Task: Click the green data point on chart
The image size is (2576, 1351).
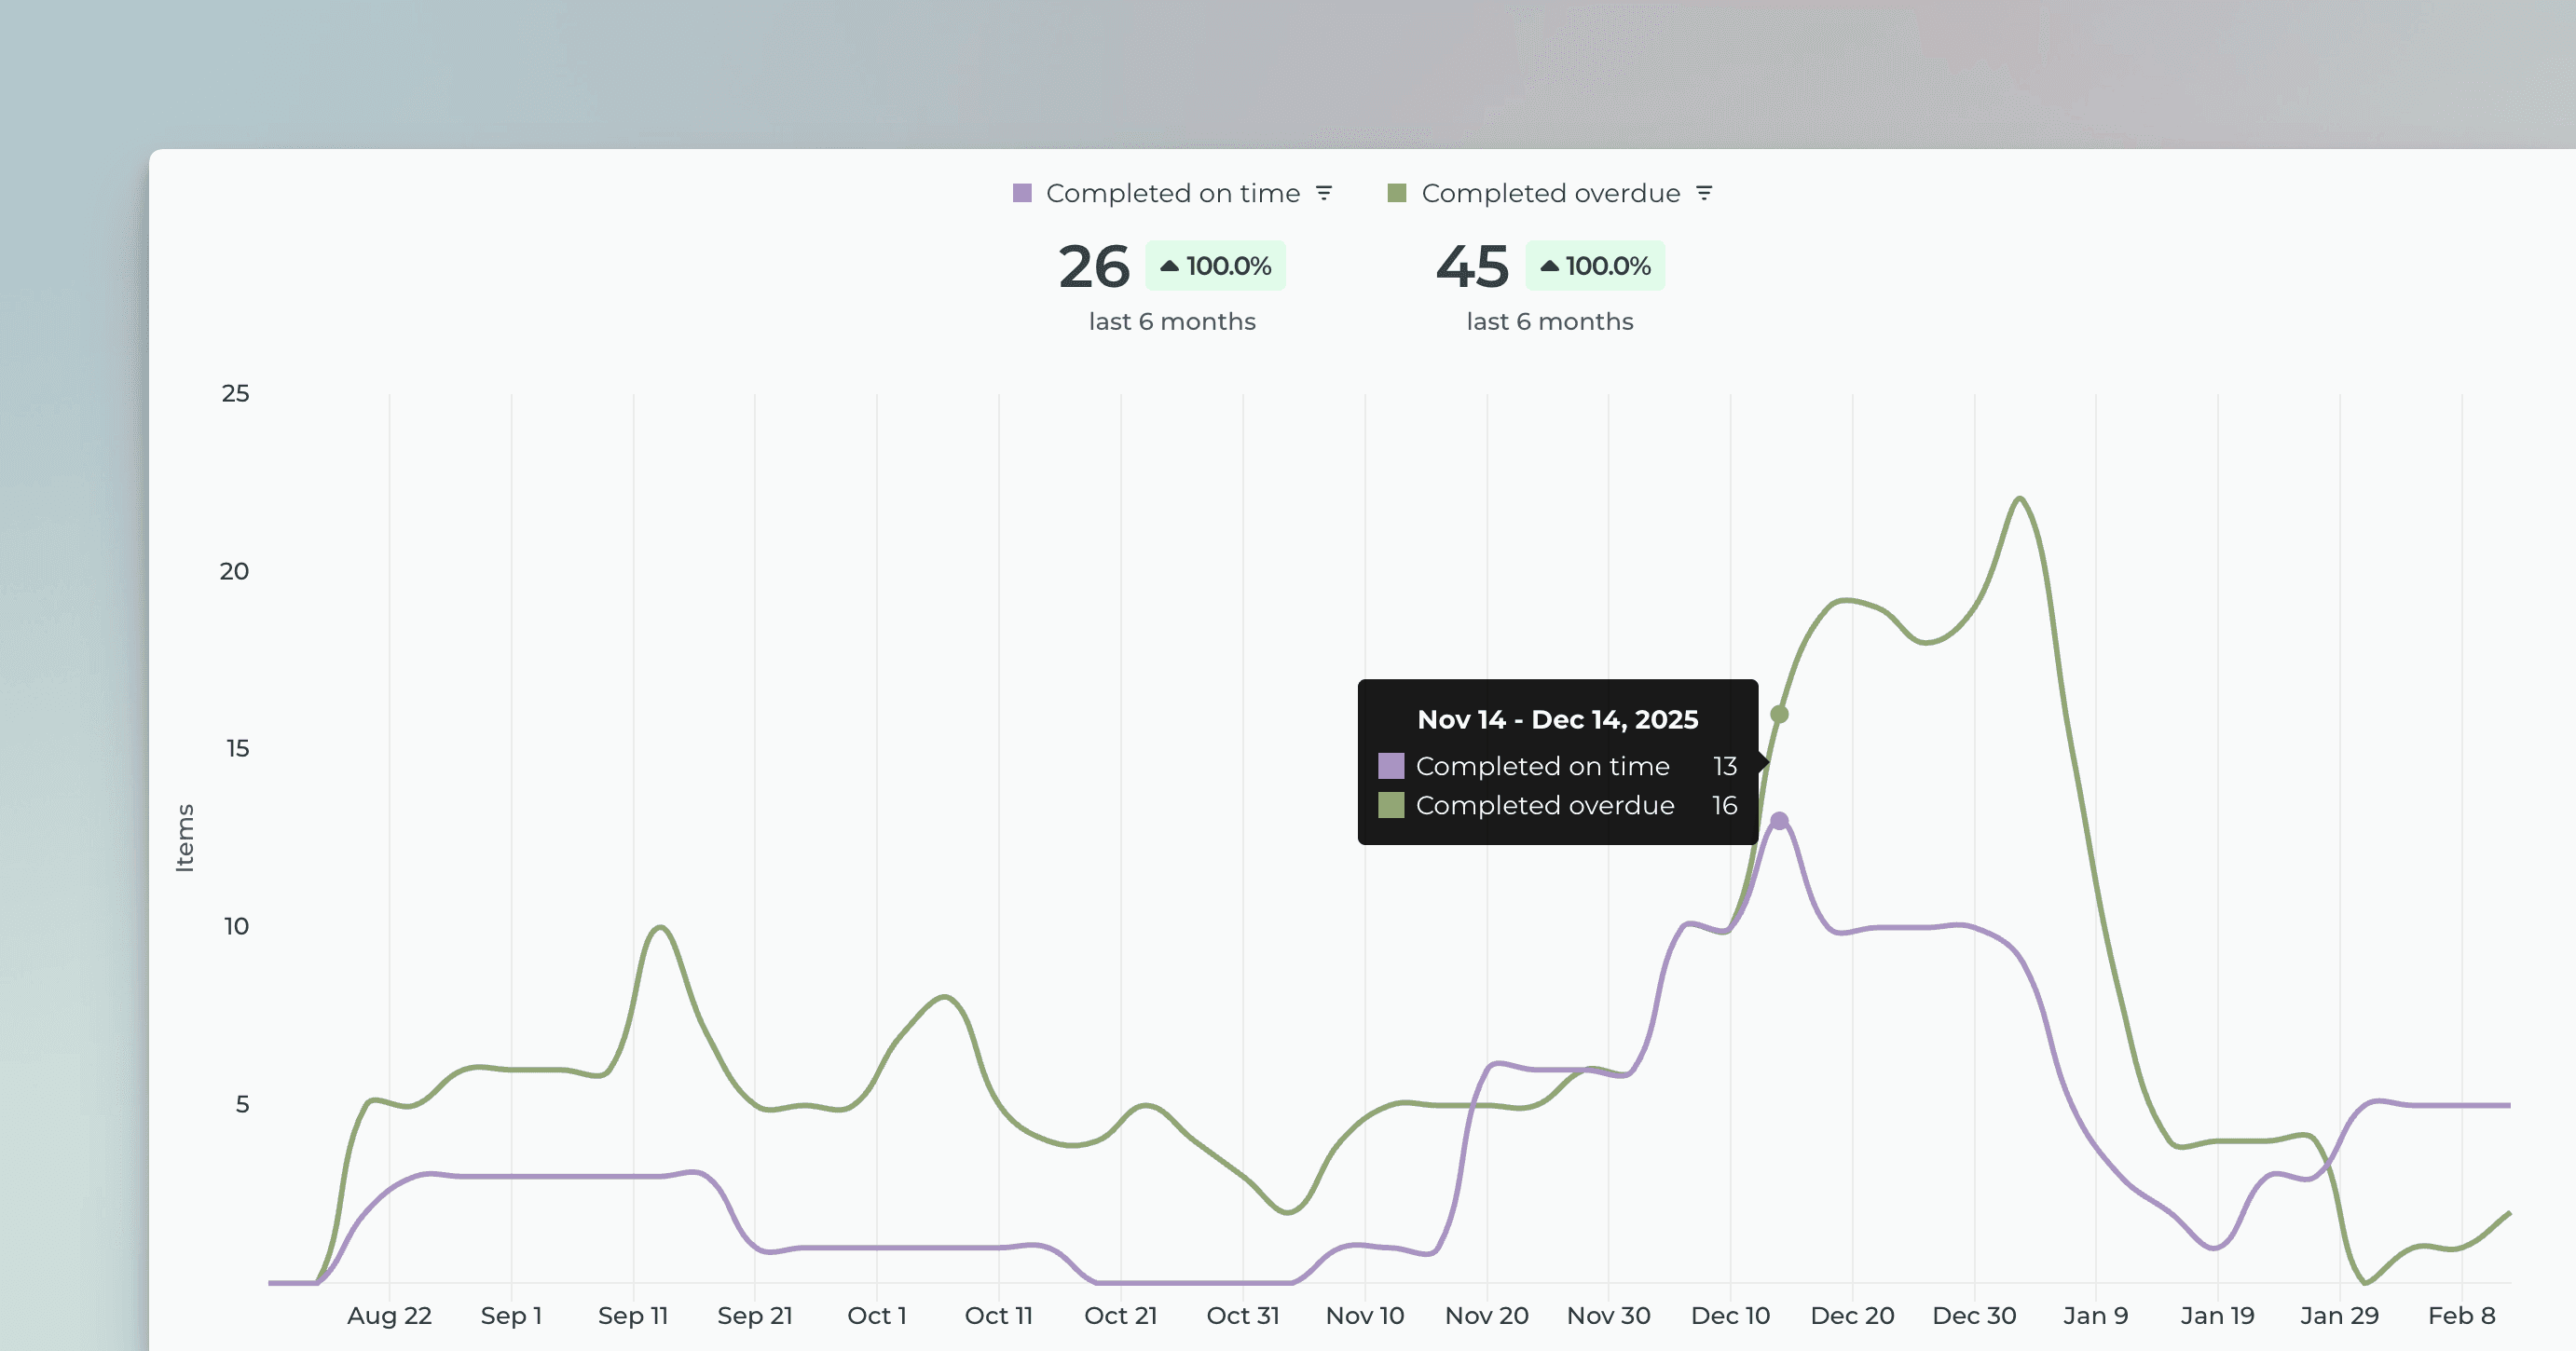Action: pyautogui.click(x=1779, y=714)
